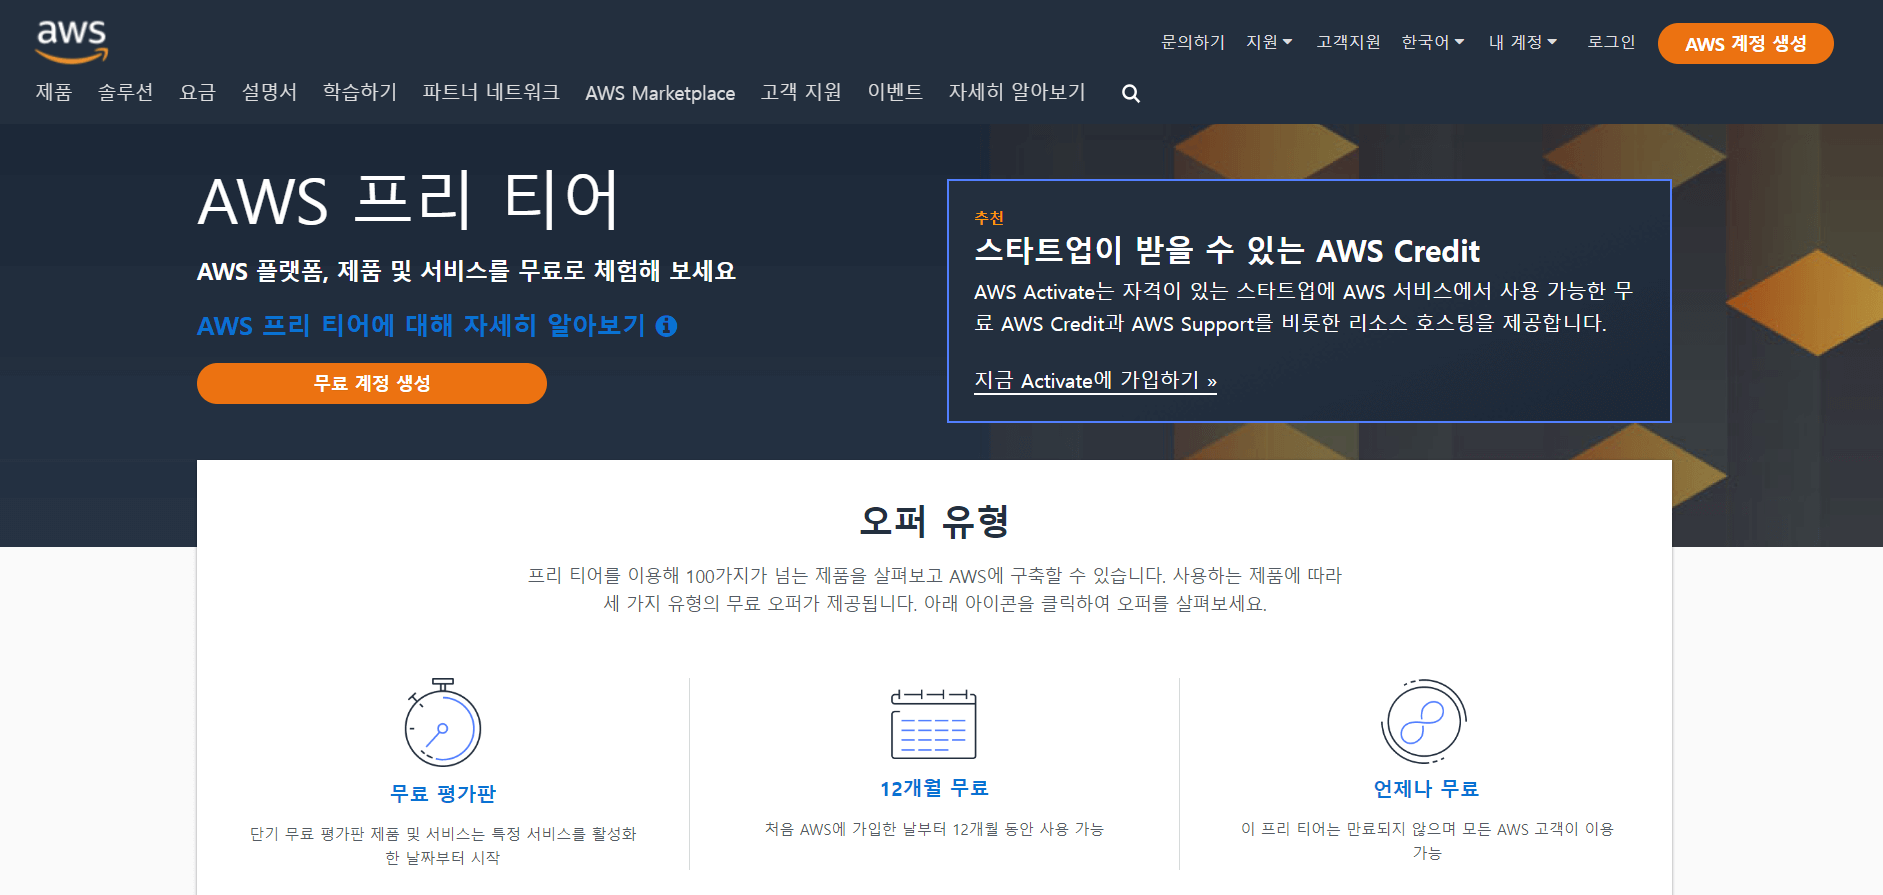Click the 추천 label in promo box

[x=989, y=218]
